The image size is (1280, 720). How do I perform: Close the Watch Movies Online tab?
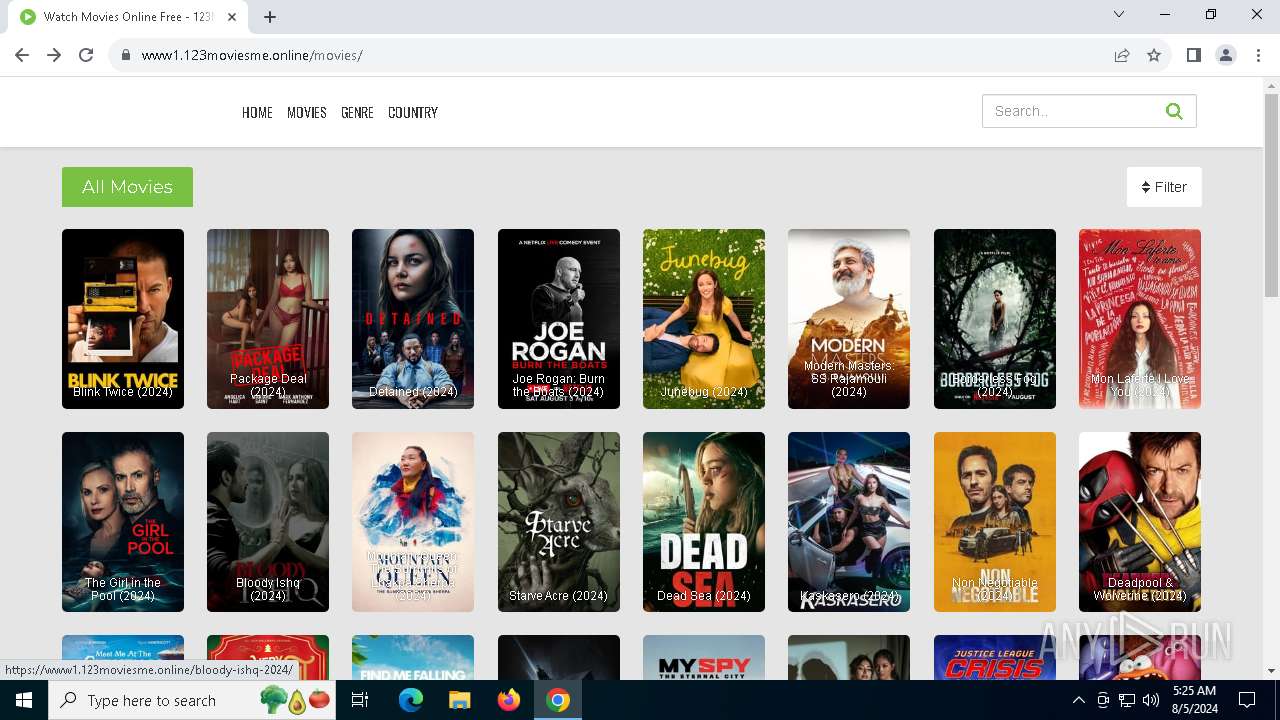pyautogui.click(x=232, y=16)
